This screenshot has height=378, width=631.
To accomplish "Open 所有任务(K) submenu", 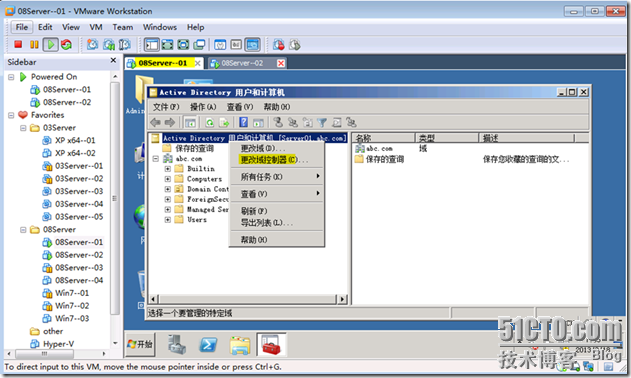I will tap(277, 177).
